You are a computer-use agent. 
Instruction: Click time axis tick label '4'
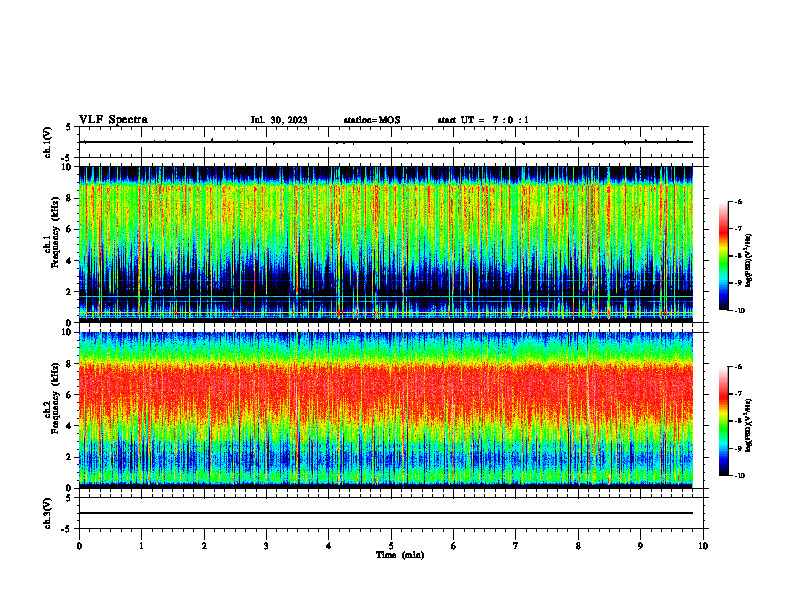(329, 546)
